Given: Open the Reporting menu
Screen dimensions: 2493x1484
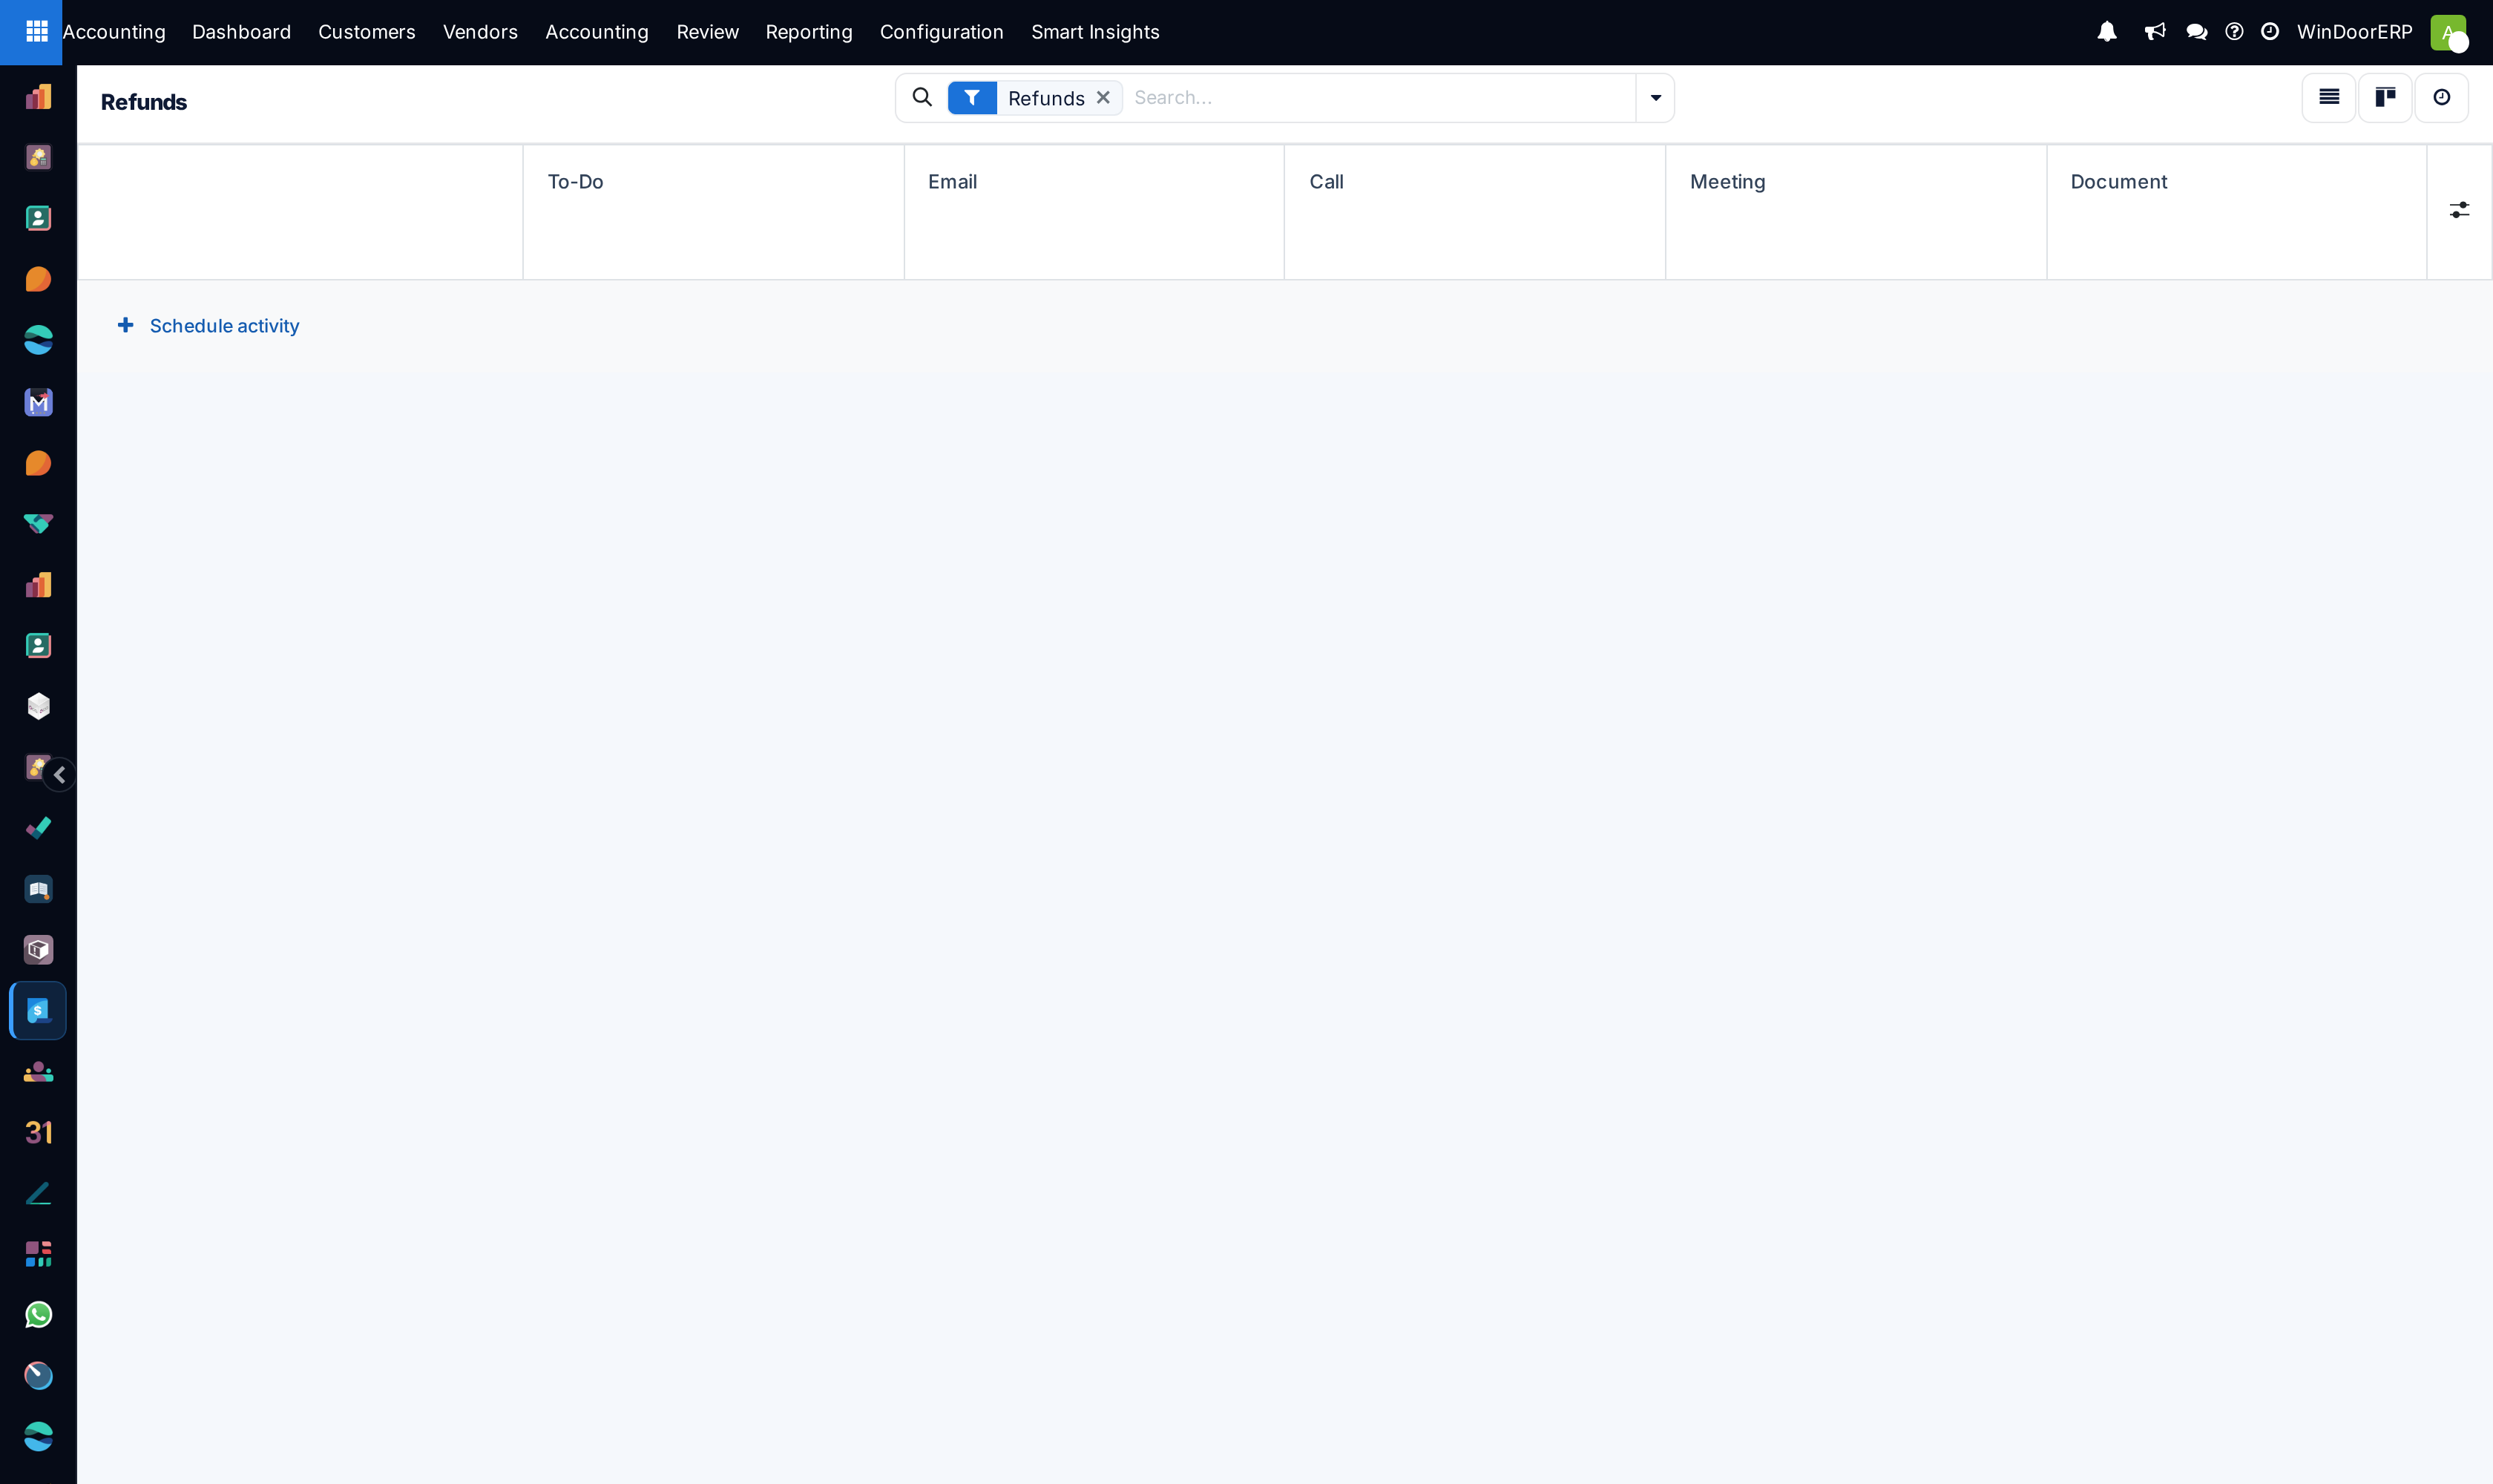Looking at the screenshot, I should [809, 32].
